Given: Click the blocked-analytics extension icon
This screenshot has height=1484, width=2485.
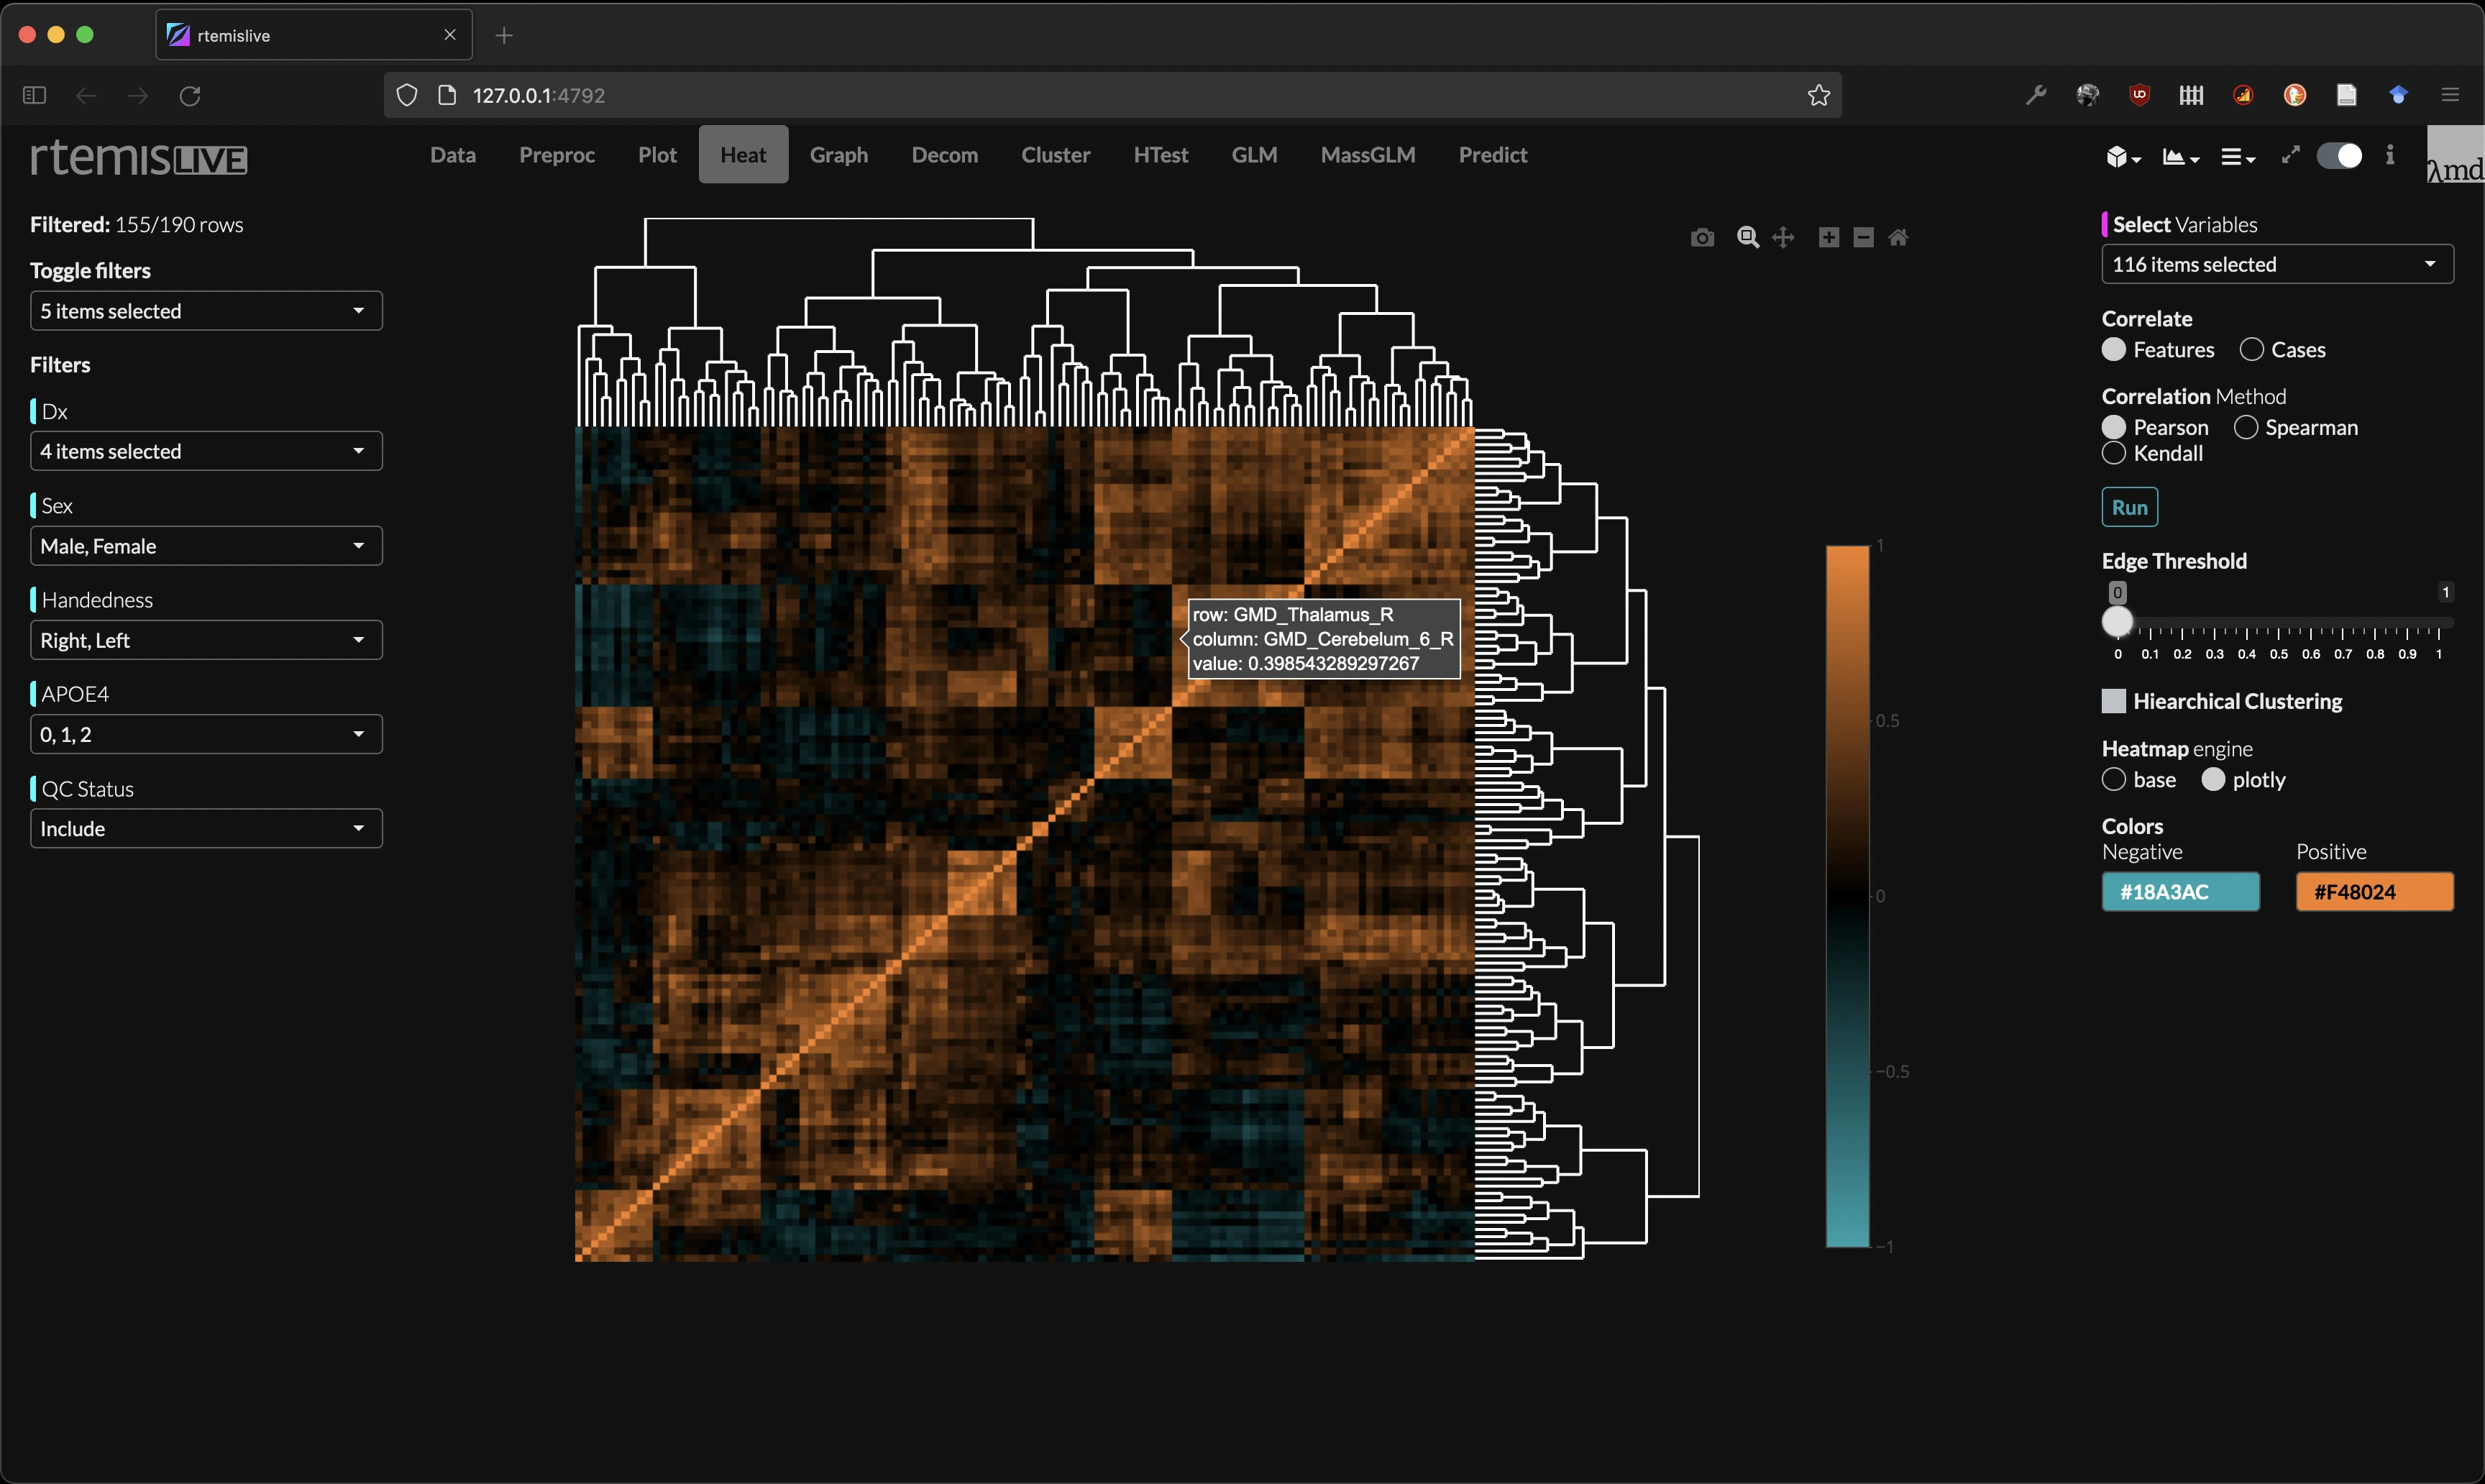Looking at the screenshot, I should [2243, 95].
